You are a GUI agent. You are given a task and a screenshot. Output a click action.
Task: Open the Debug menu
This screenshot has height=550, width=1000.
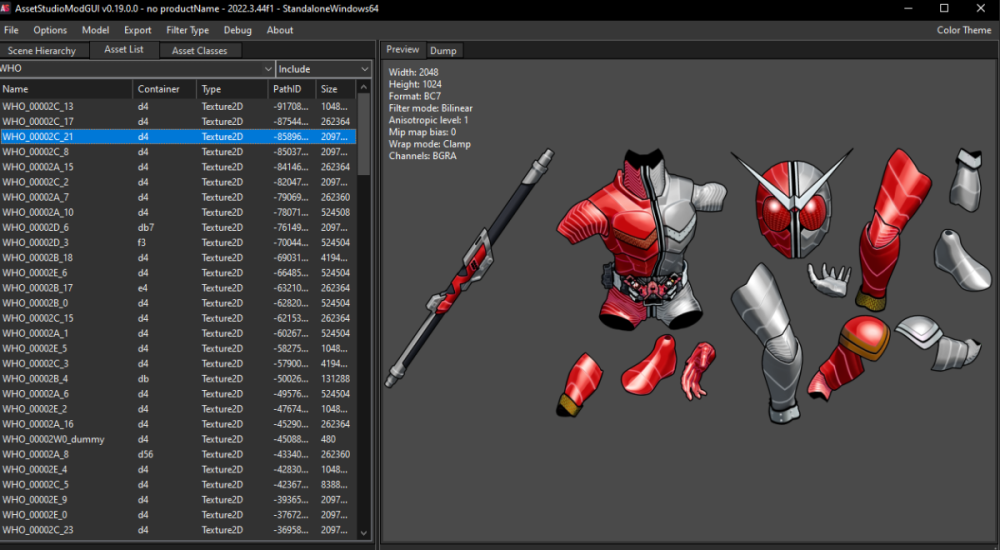click(x=237, y=30)
